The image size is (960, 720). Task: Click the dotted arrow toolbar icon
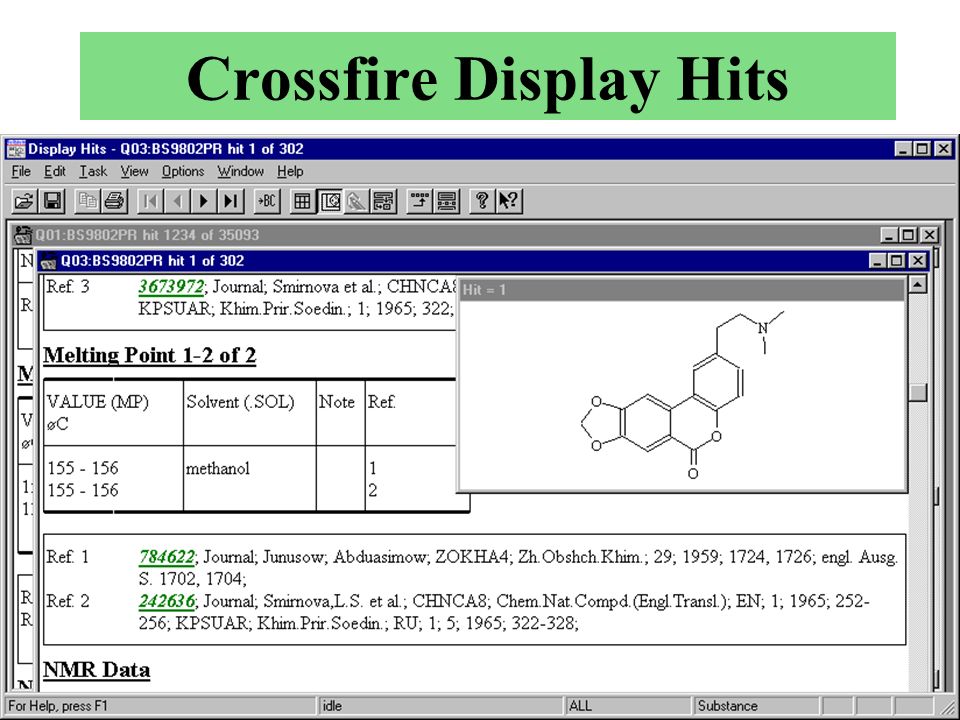tap(419, 201)
